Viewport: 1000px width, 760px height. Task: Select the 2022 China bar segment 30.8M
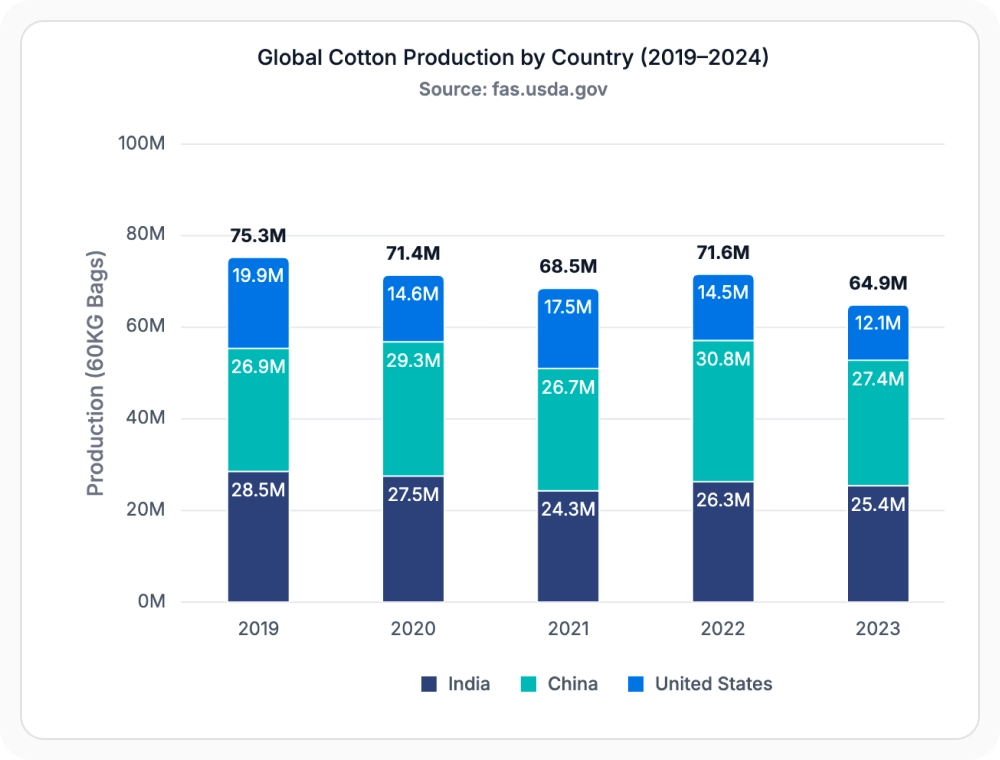[723, 411]
